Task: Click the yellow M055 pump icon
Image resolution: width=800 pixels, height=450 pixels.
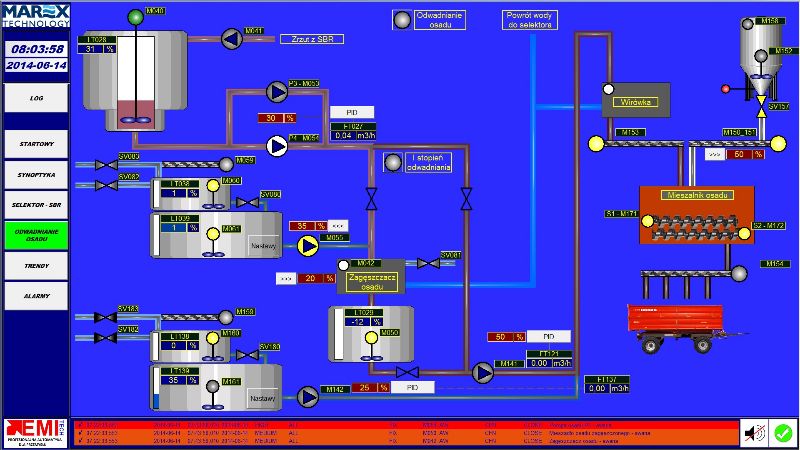Action: click(x=309, y=244)
